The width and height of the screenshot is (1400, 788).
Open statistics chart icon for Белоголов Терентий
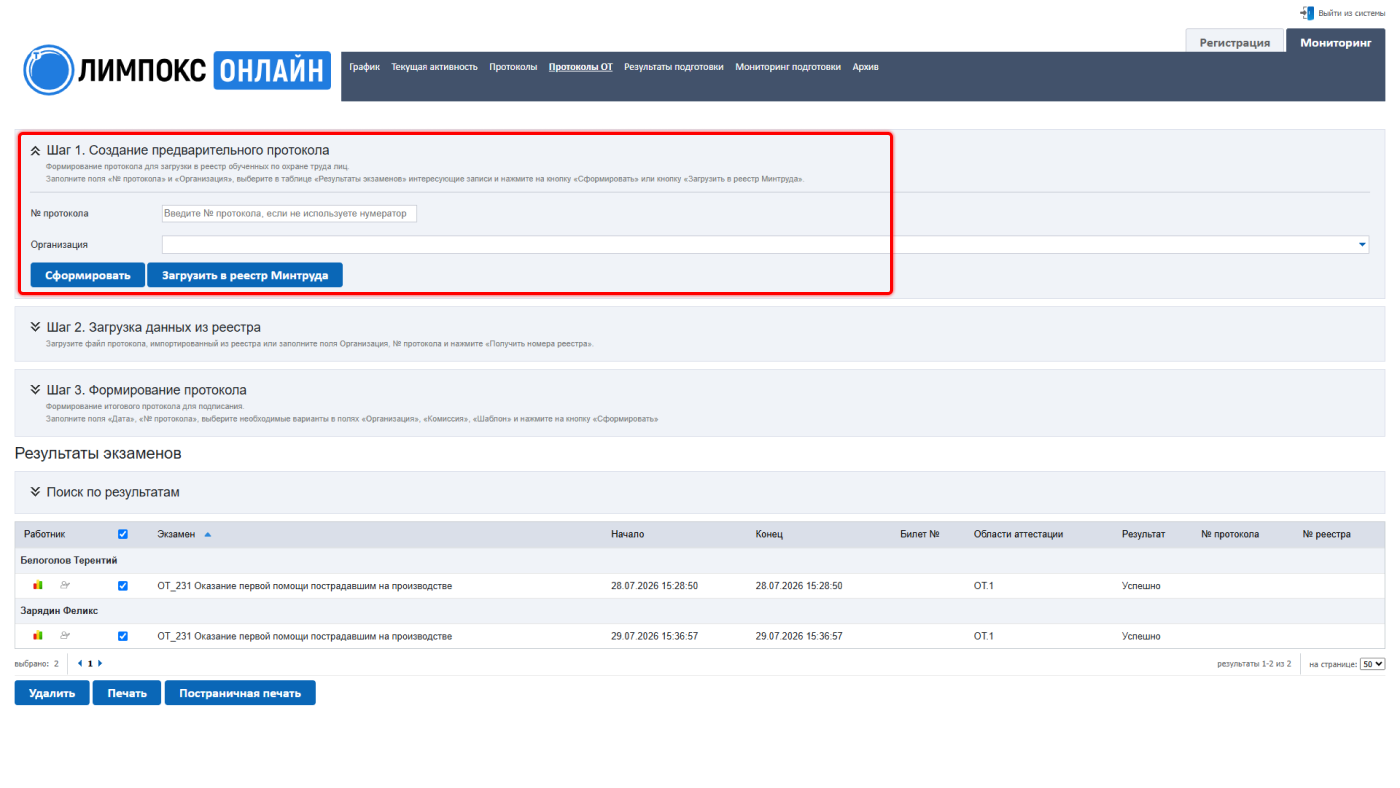[x=38, y=585]
